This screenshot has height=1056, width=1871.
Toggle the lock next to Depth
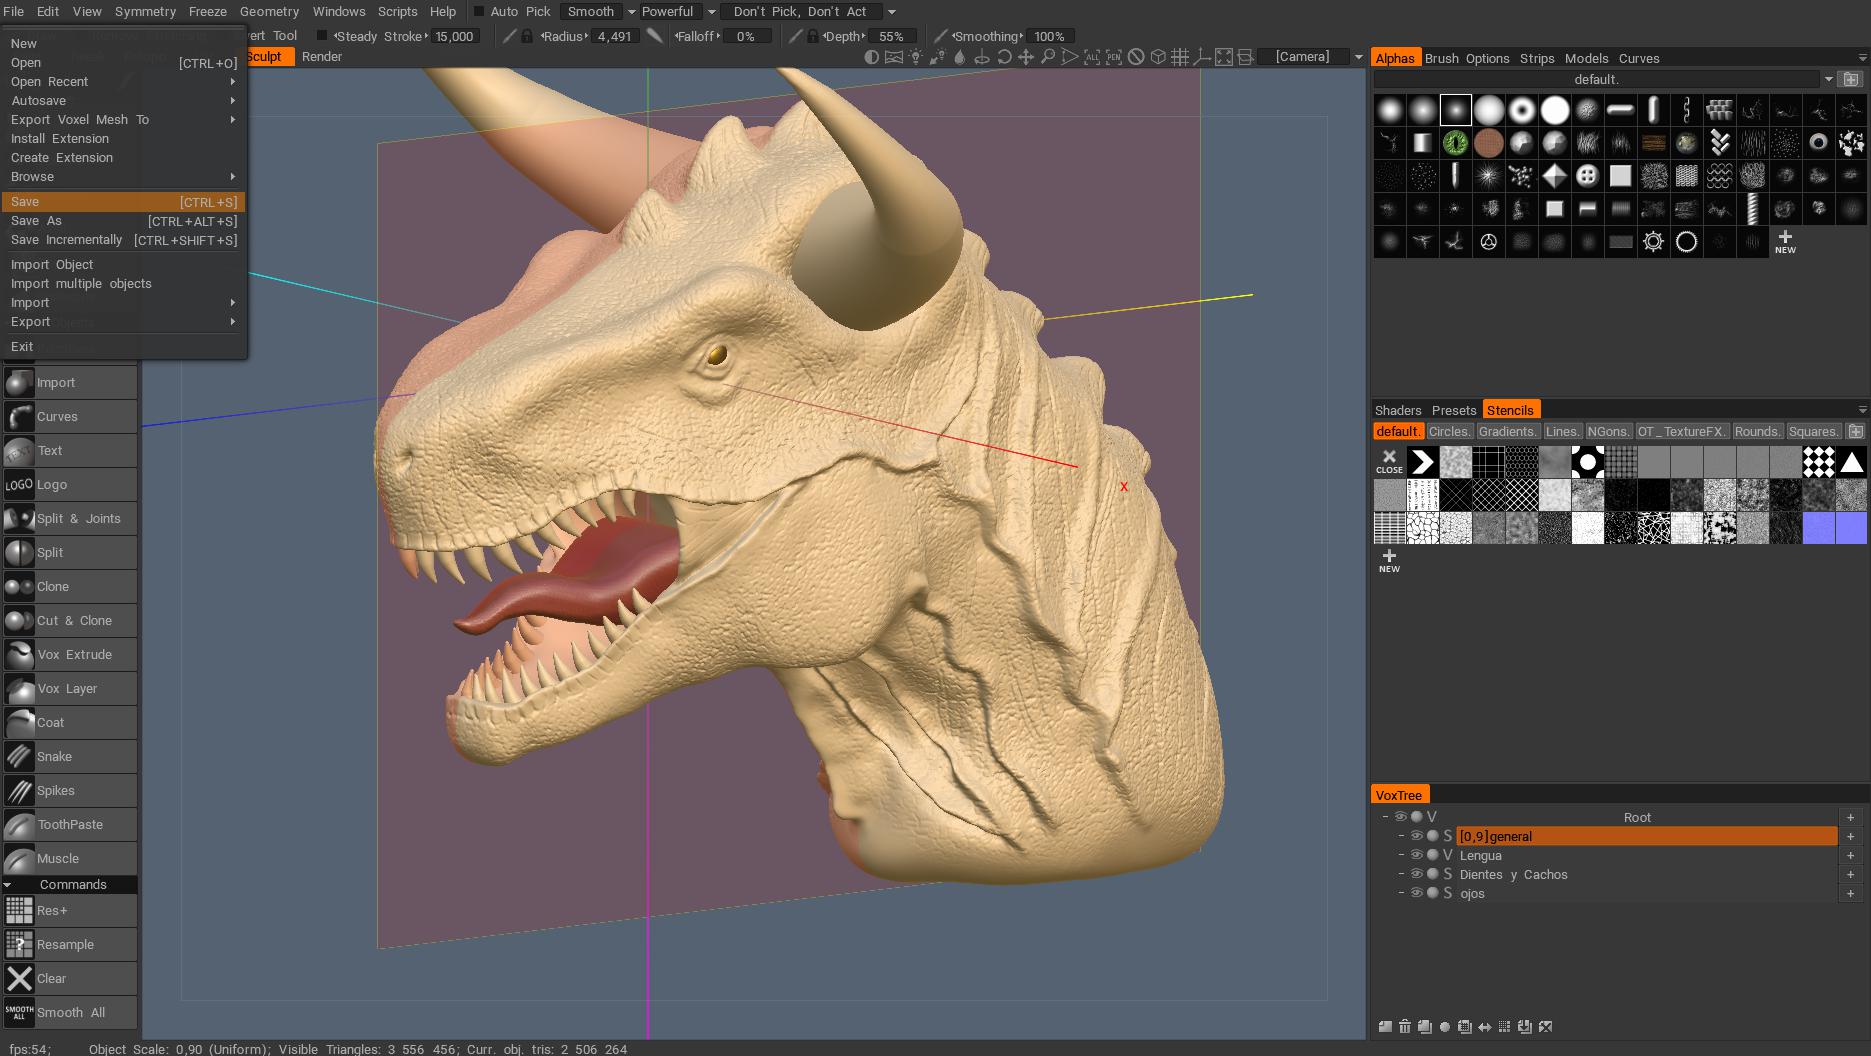813,36
